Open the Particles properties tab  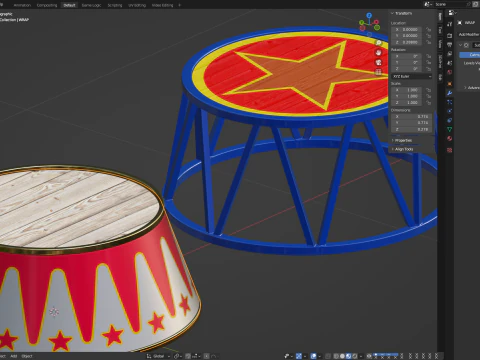tap(449, 102)
